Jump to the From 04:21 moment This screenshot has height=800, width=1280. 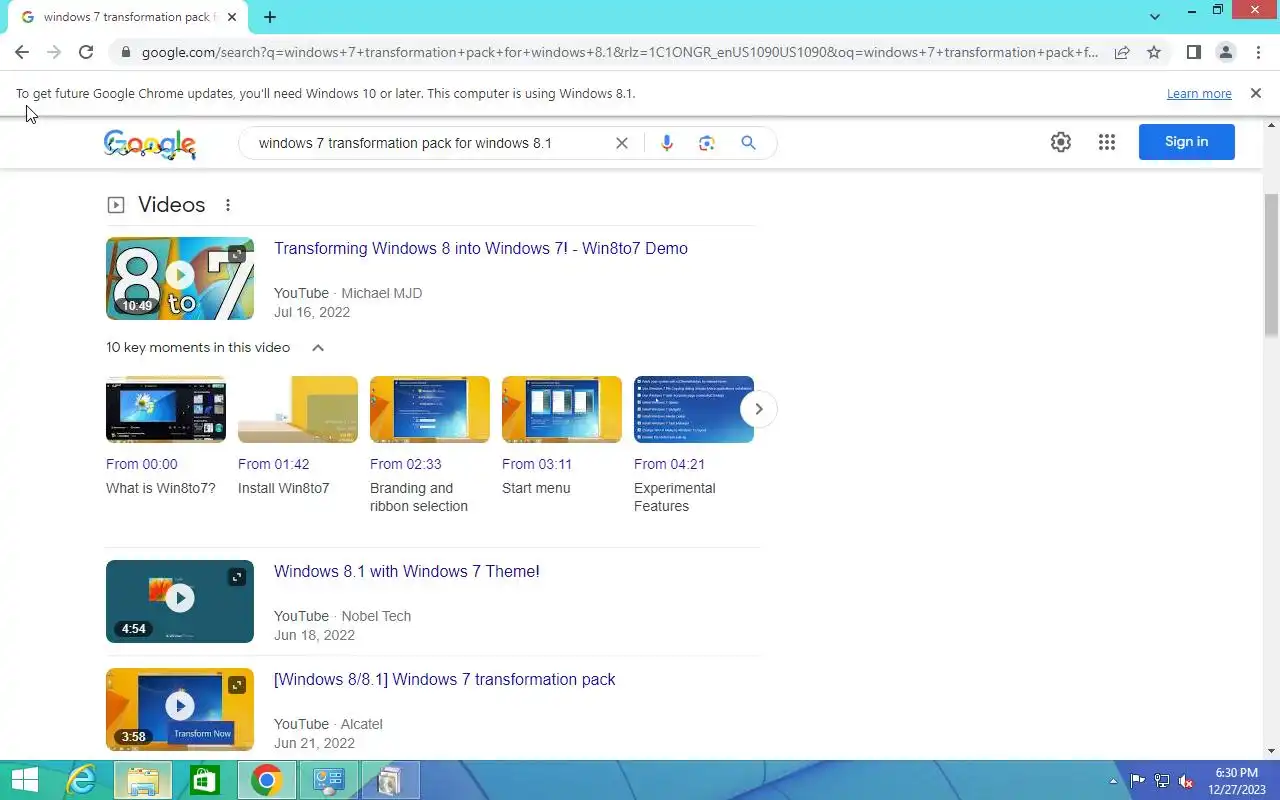[x=670, y=464]
